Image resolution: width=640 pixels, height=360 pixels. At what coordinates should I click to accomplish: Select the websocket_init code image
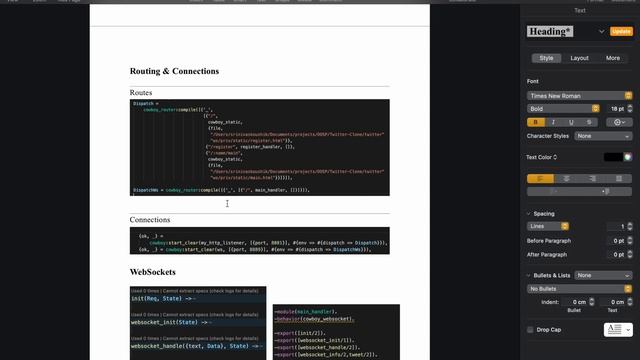click(198, 323)
